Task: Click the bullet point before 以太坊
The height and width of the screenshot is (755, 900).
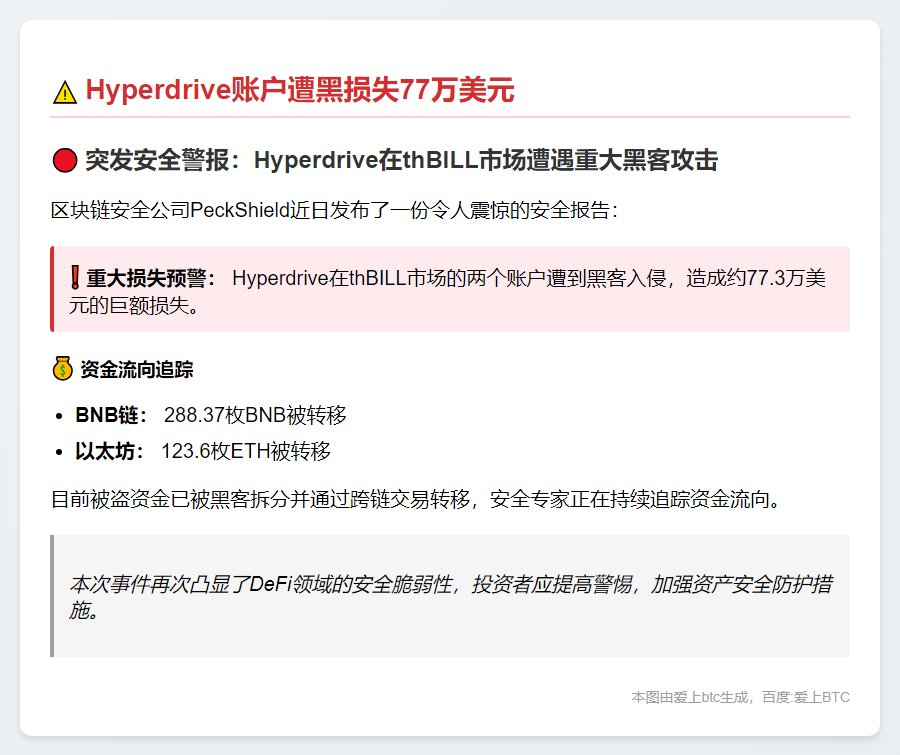Action: coord(60,452)
